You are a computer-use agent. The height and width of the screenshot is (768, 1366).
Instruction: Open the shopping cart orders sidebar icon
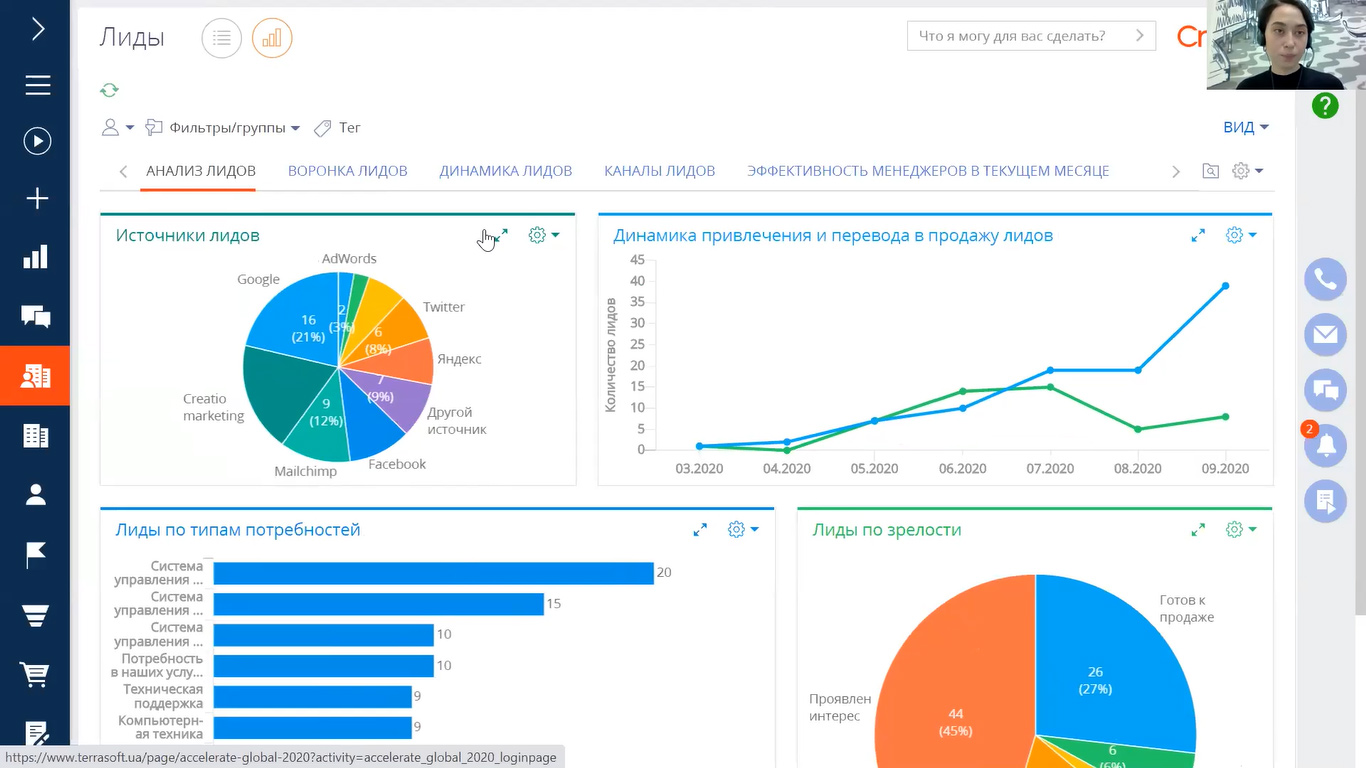pyautogui.click(x=35, y=675)
